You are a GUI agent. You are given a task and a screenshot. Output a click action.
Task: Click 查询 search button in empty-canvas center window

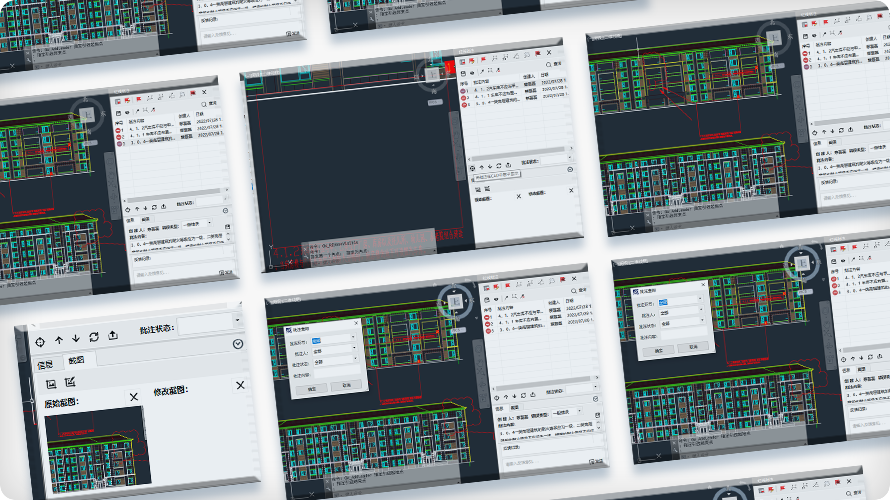coord(553,64)
